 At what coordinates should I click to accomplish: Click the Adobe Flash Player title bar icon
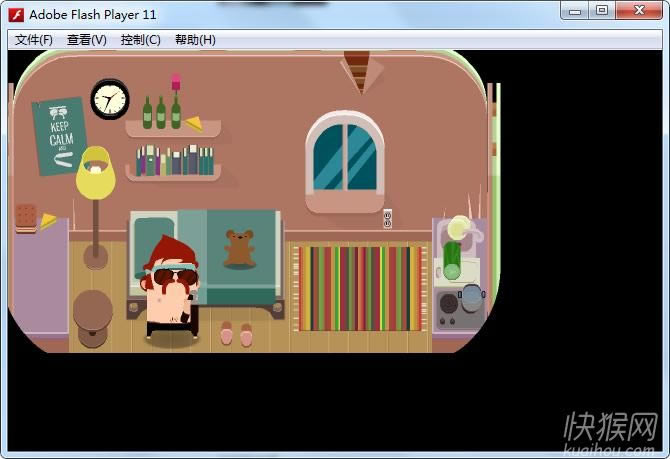pyautogui.click(x=16, y=14)
